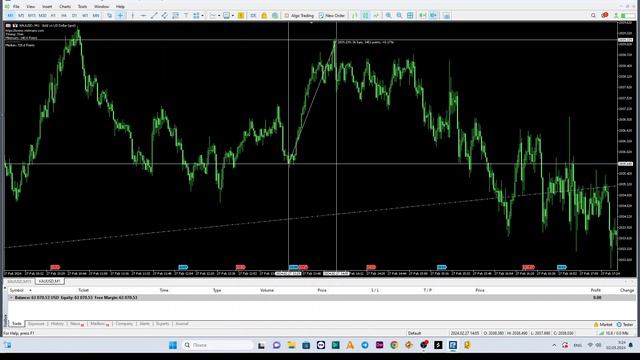This screenshot has width=640, height=360.
Task: Open search with the magnifier icon
Action: (593, 16)
